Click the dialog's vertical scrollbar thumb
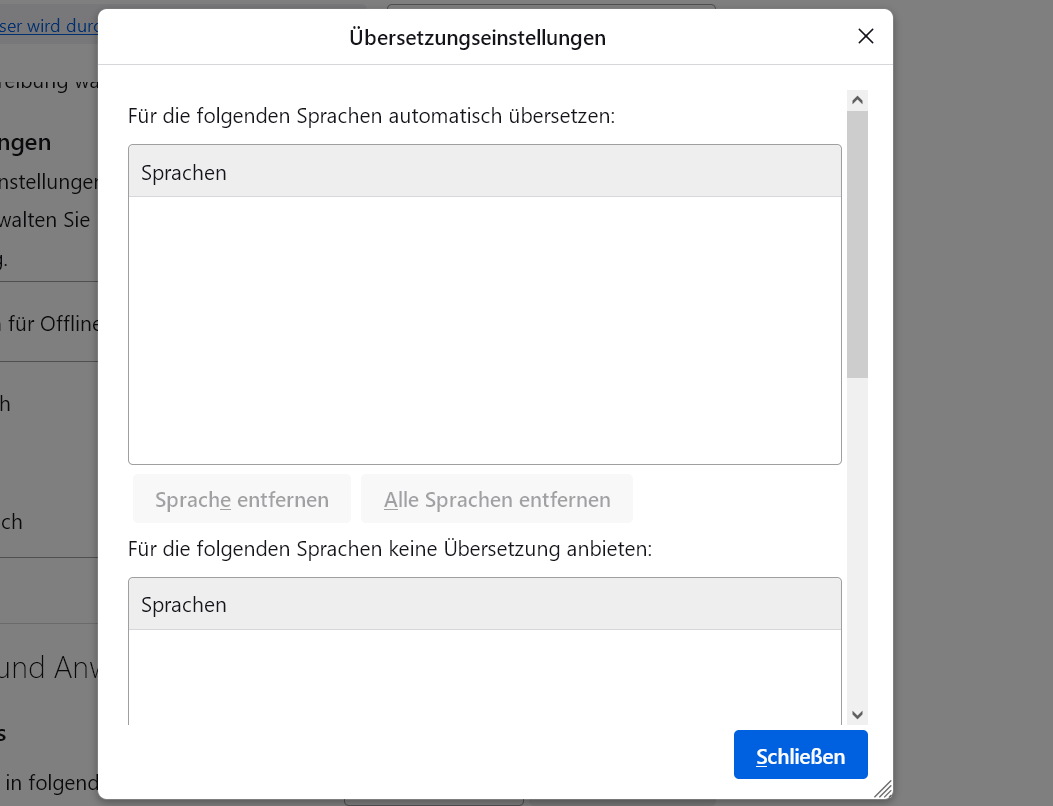The image size is (1053, 806). tap(857, 243)
